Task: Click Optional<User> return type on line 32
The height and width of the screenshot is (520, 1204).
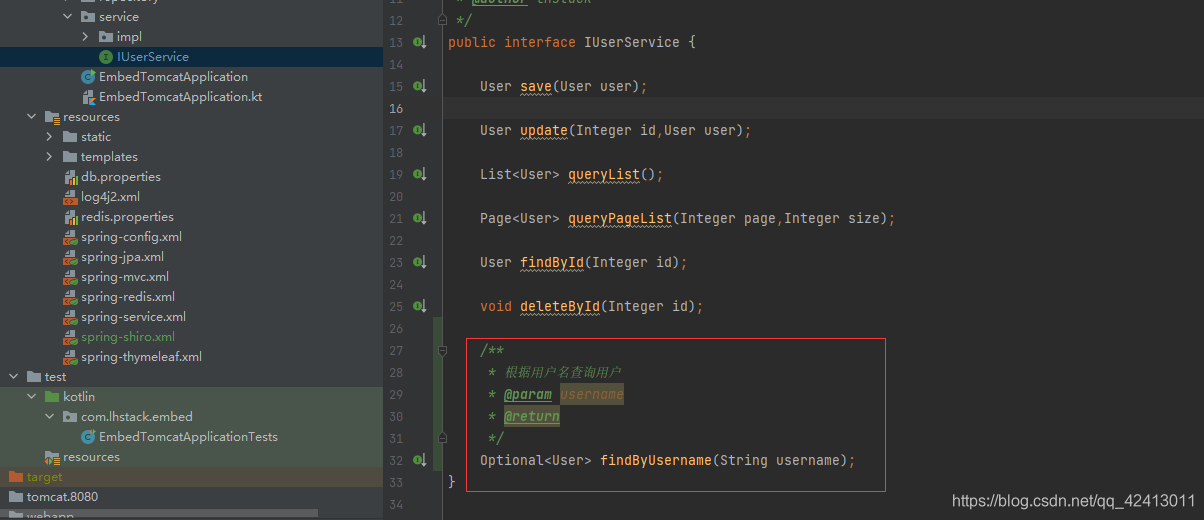Action: [536, 460]
